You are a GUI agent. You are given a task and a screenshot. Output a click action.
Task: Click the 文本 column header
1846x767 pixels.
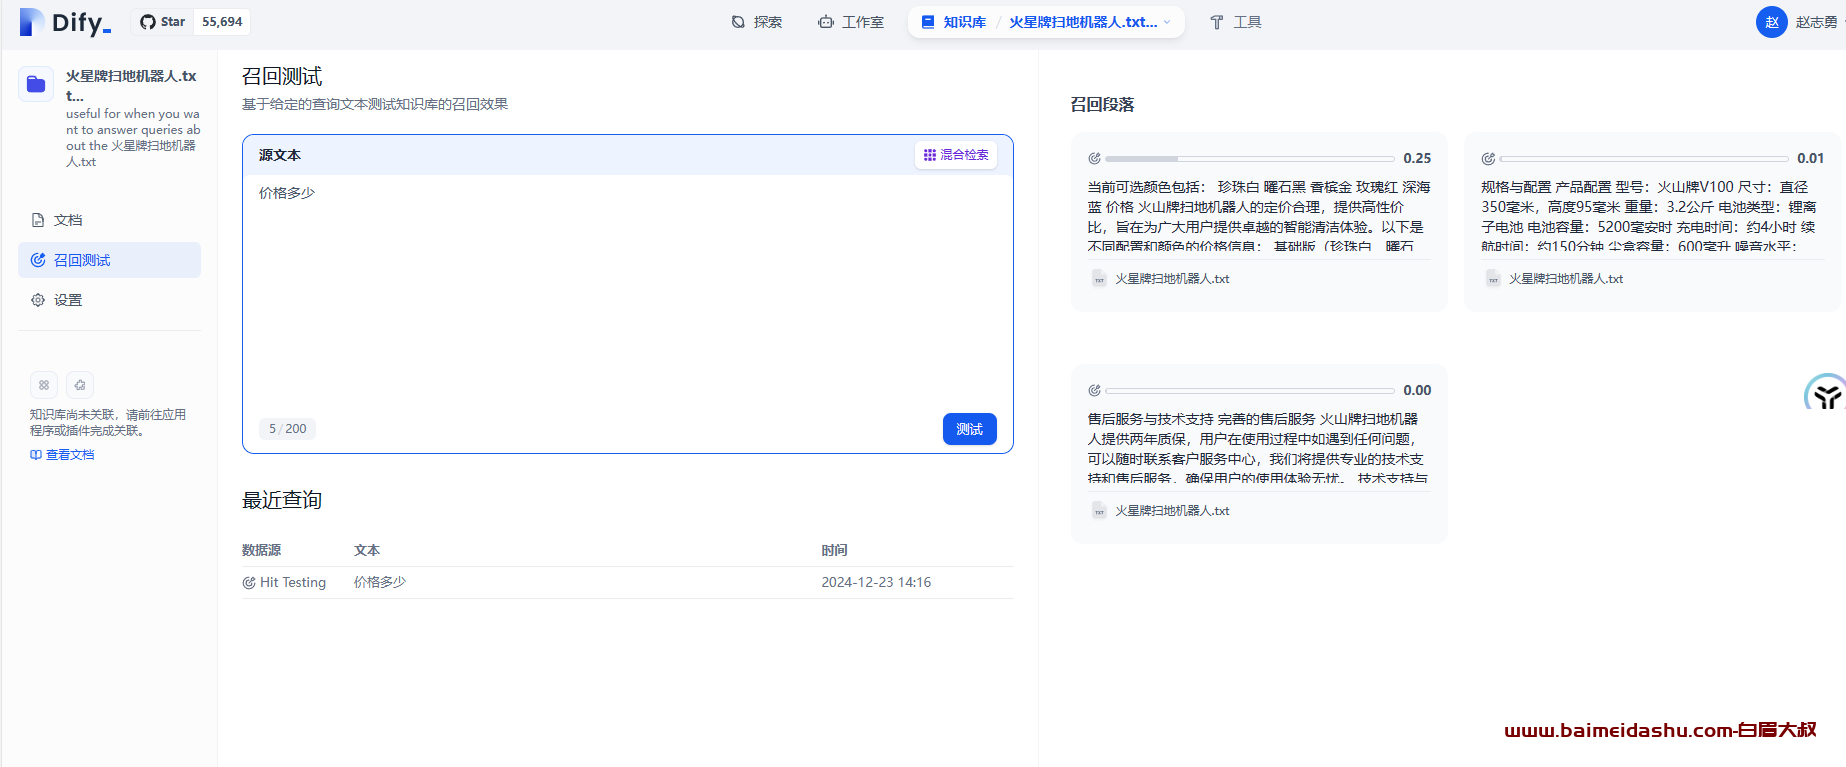click(x=367, y=550)
